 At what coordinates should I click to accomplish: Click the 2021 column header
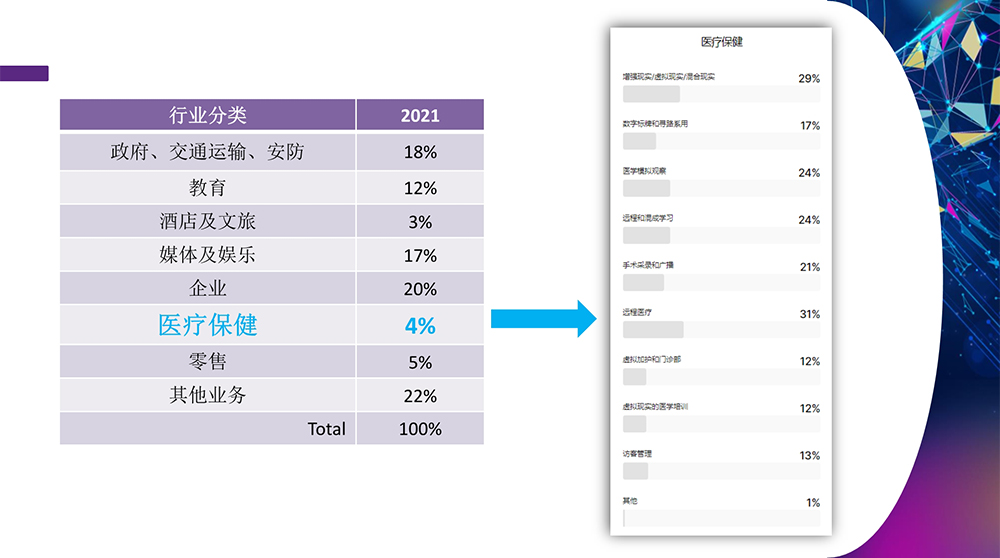coord(420,115)
